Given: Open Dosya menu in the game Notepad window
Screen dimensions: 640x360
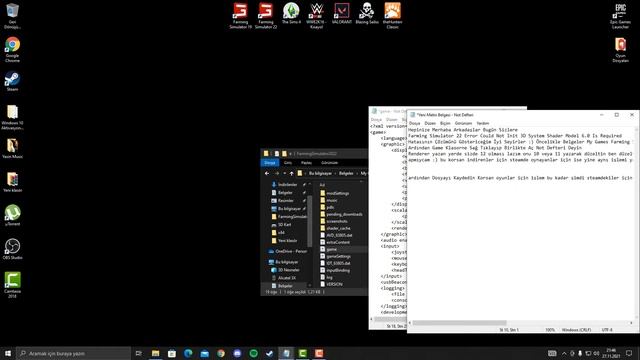Looking at the screenshot, I should click(x=376, y=120).
